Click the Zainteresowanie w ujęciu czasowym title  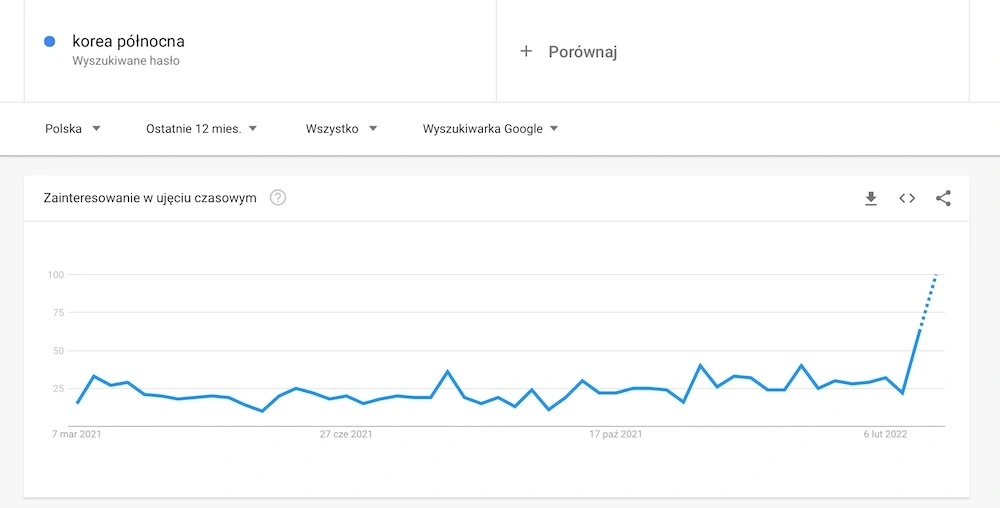click(x=150, y=198)
